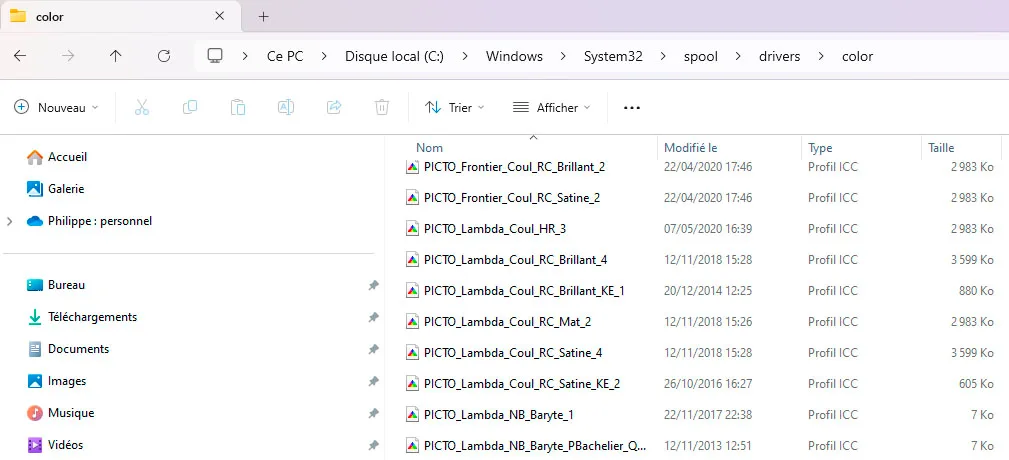The image size is (1009, 460).
Task: Click the Copy icon in toolbar
Action: click(x=190, y=107)
